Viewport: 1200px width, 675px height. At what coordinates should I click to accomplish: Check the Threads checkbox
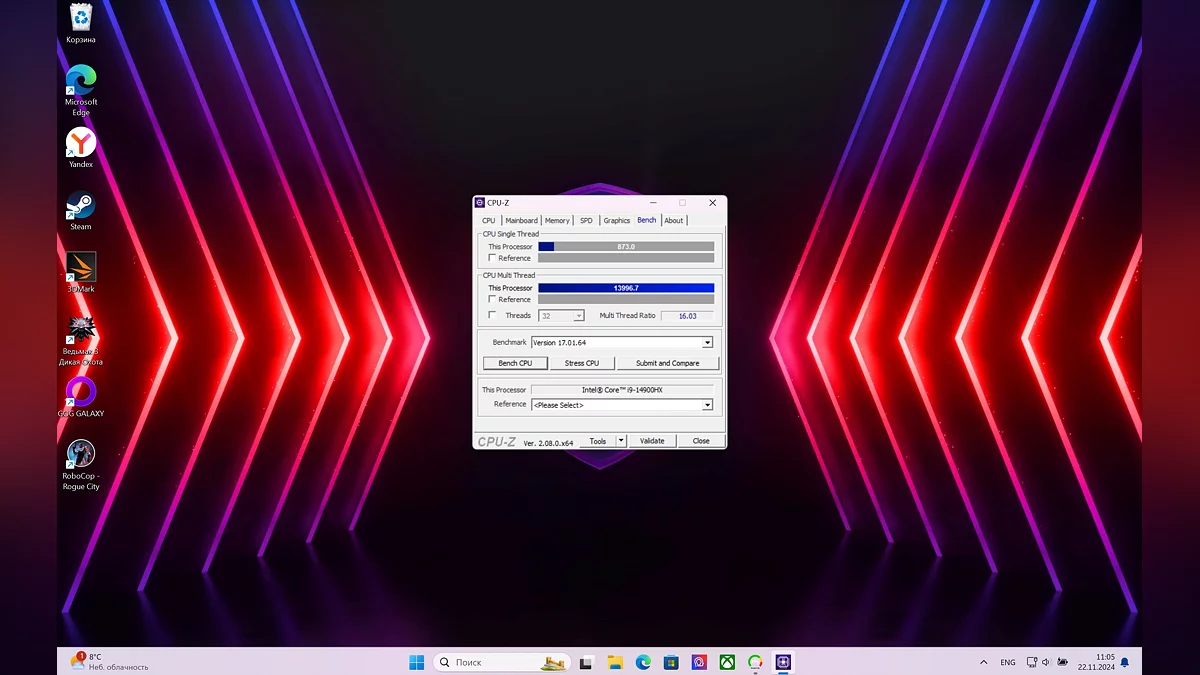click(492, 315)
